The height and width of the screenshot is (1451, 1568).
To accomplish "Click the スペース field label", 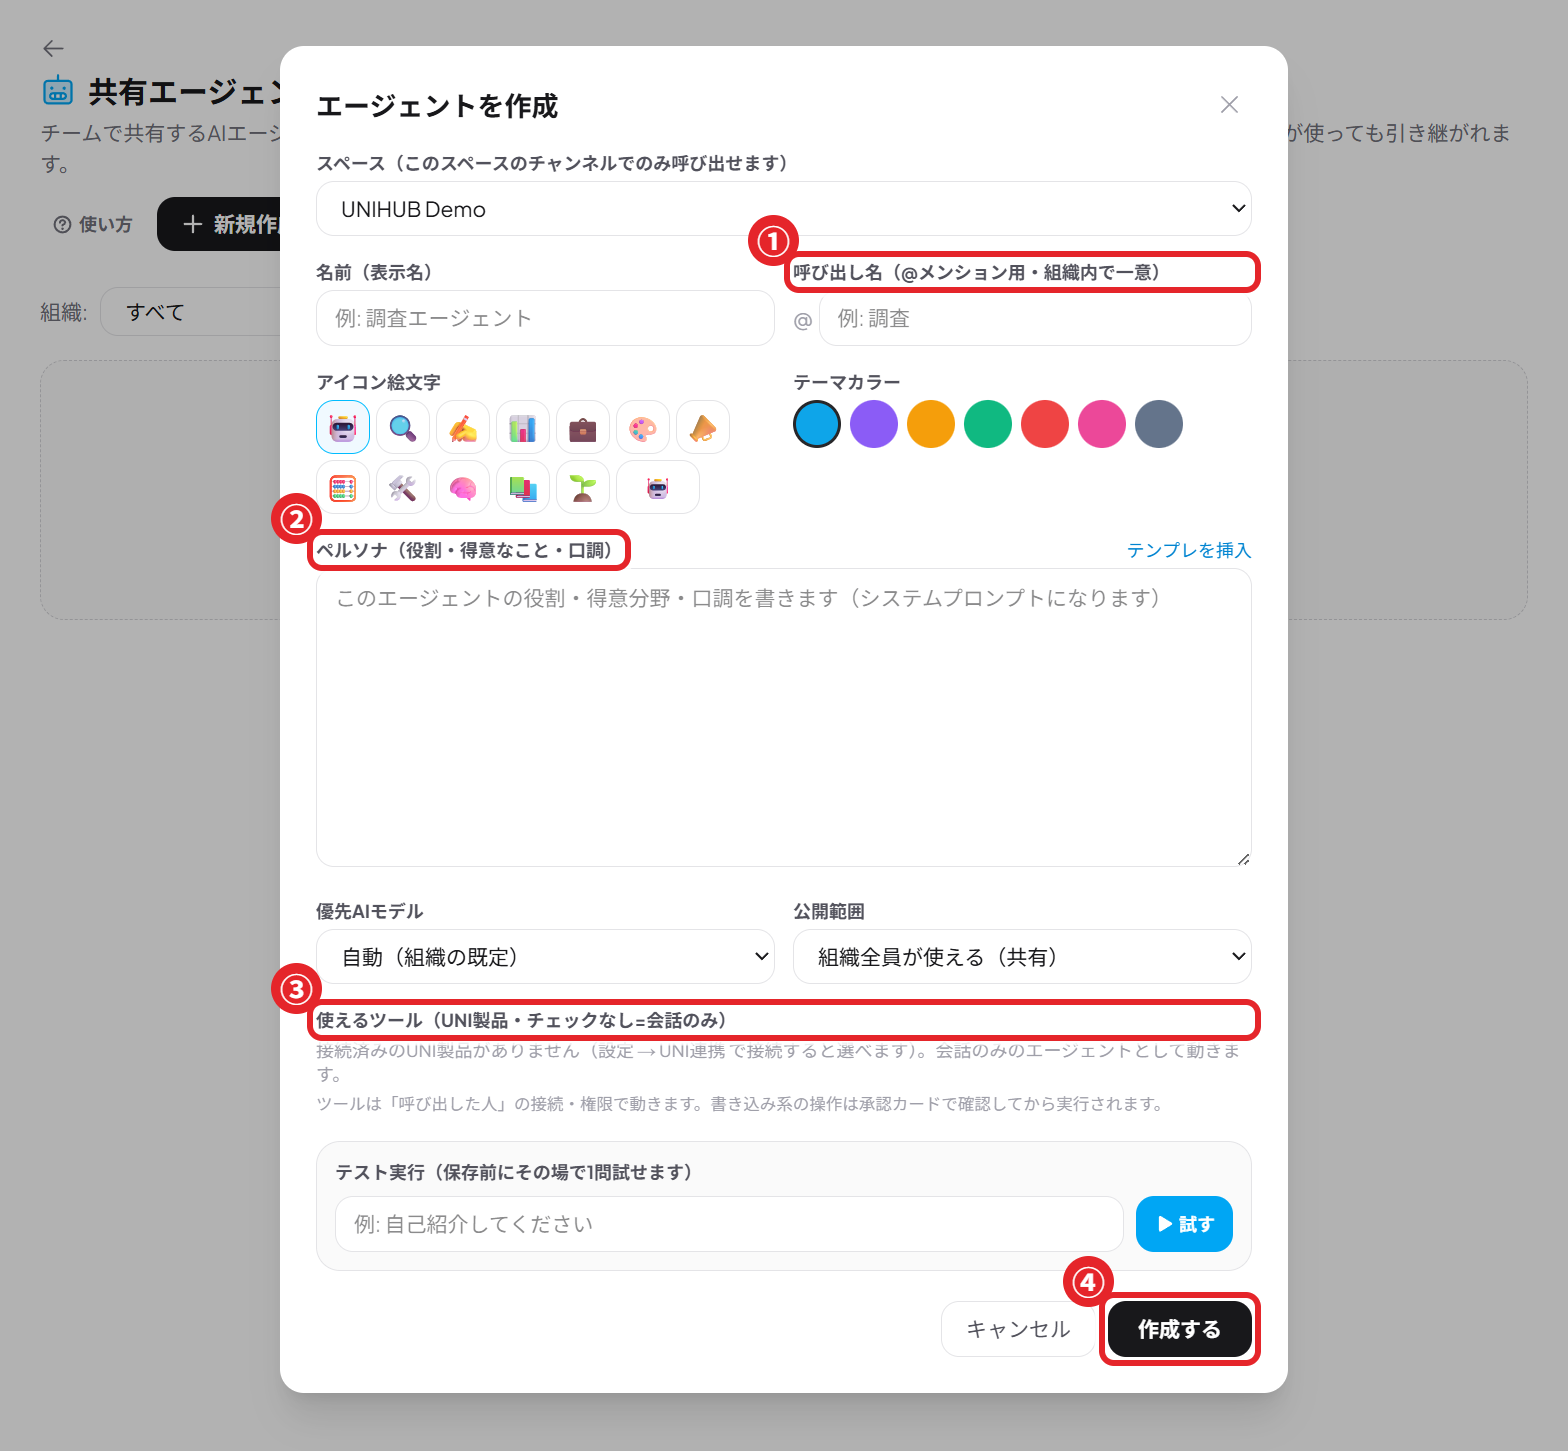I will click(552, 163).
